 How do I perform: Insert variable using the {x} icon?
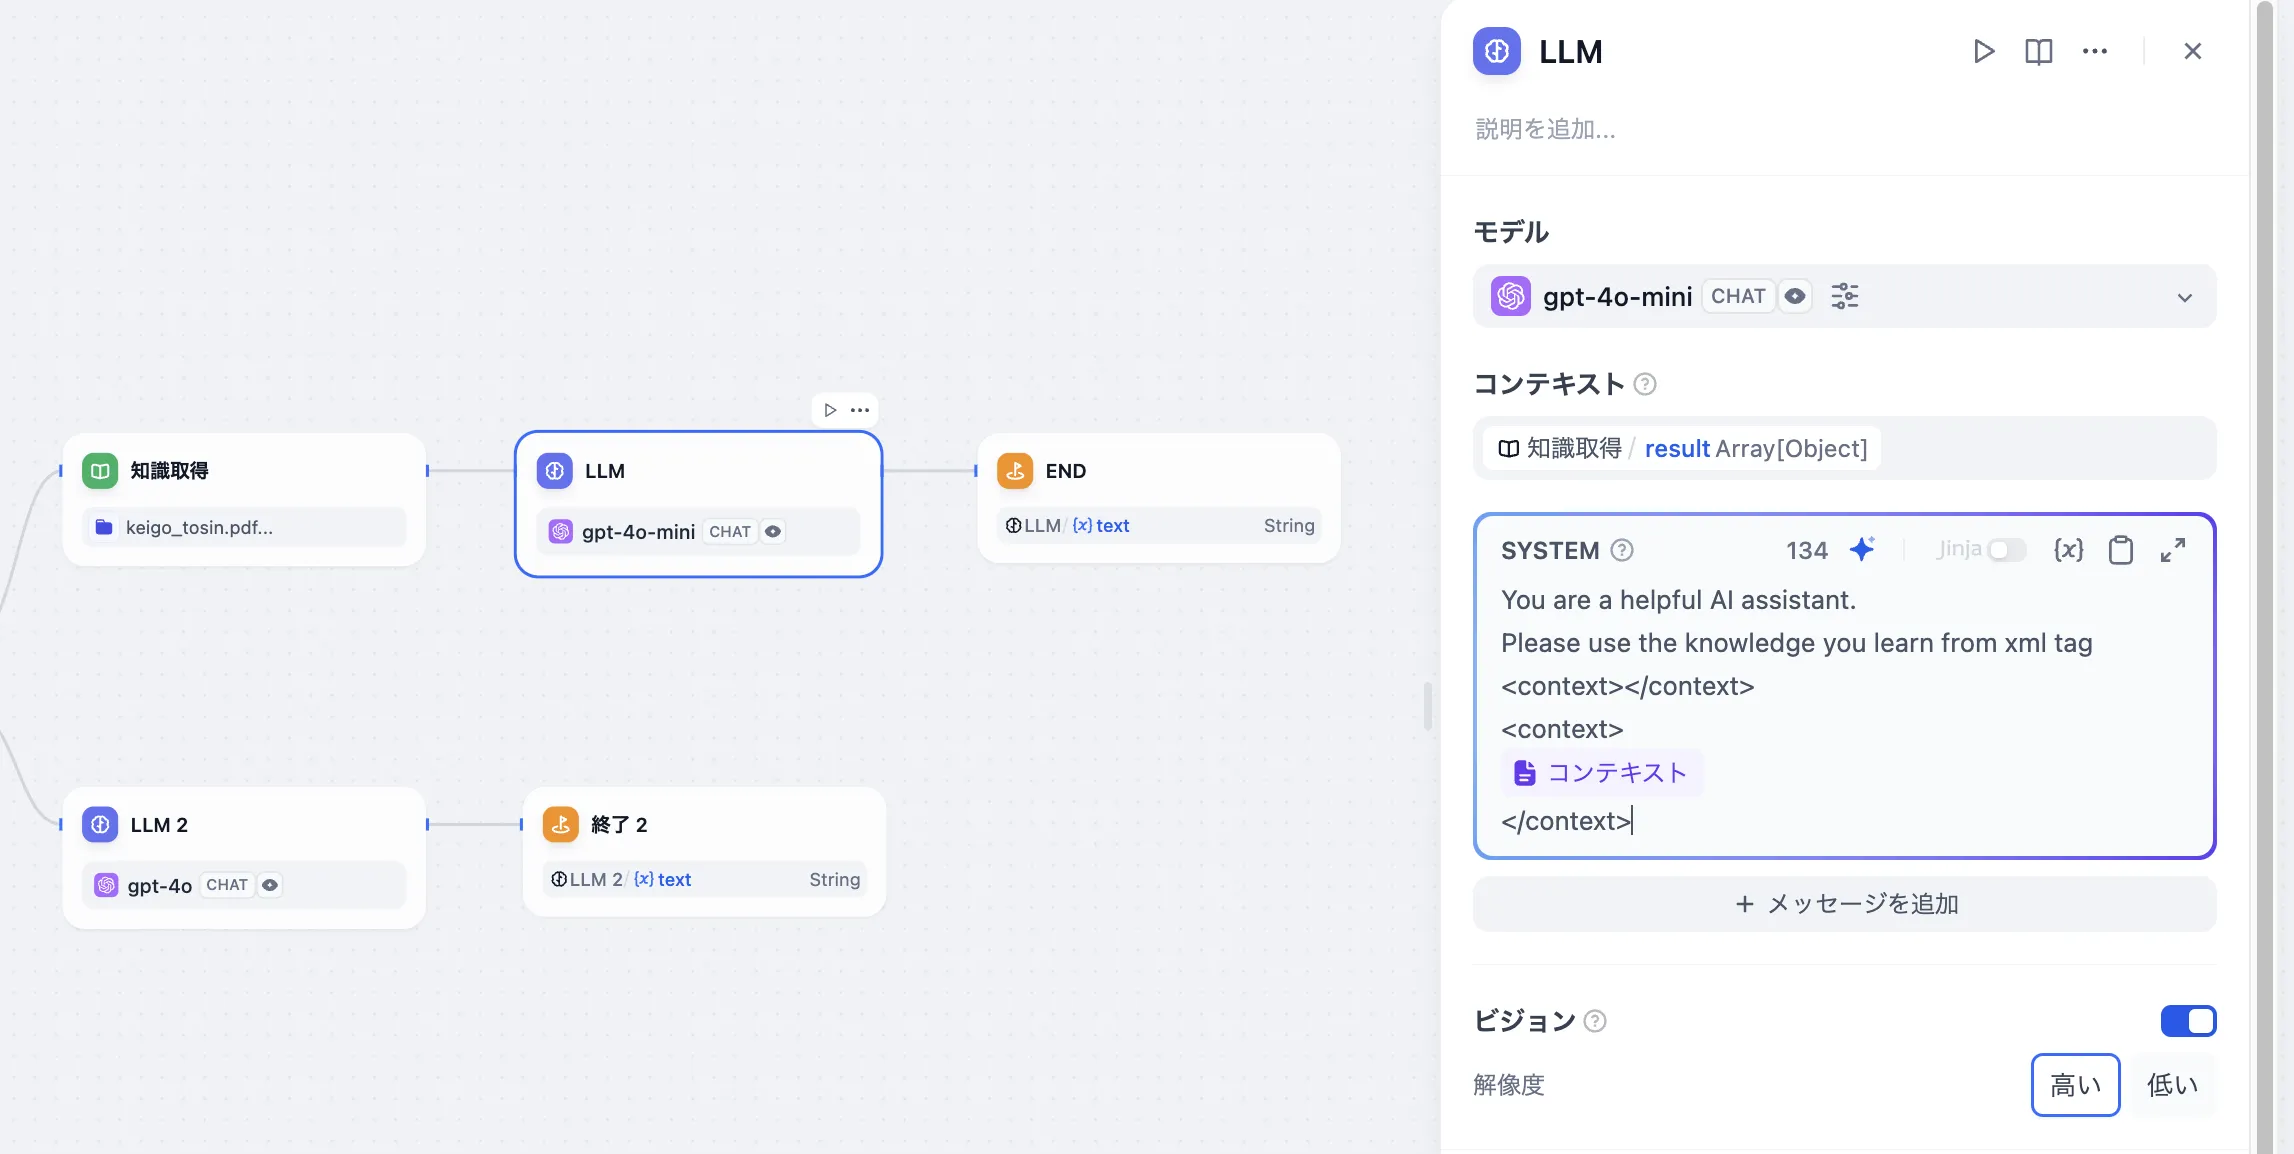coord(2068,549)
